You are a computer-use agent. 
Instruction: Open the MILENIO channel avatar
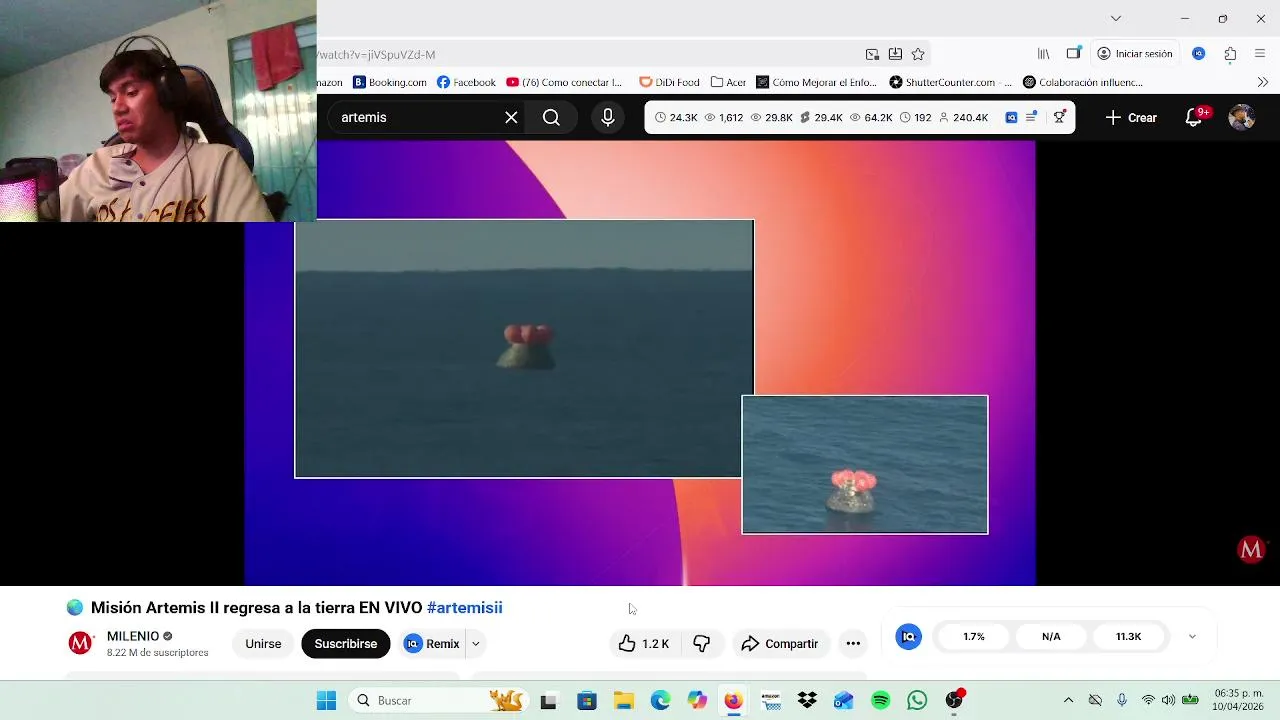tap(80, 643)
